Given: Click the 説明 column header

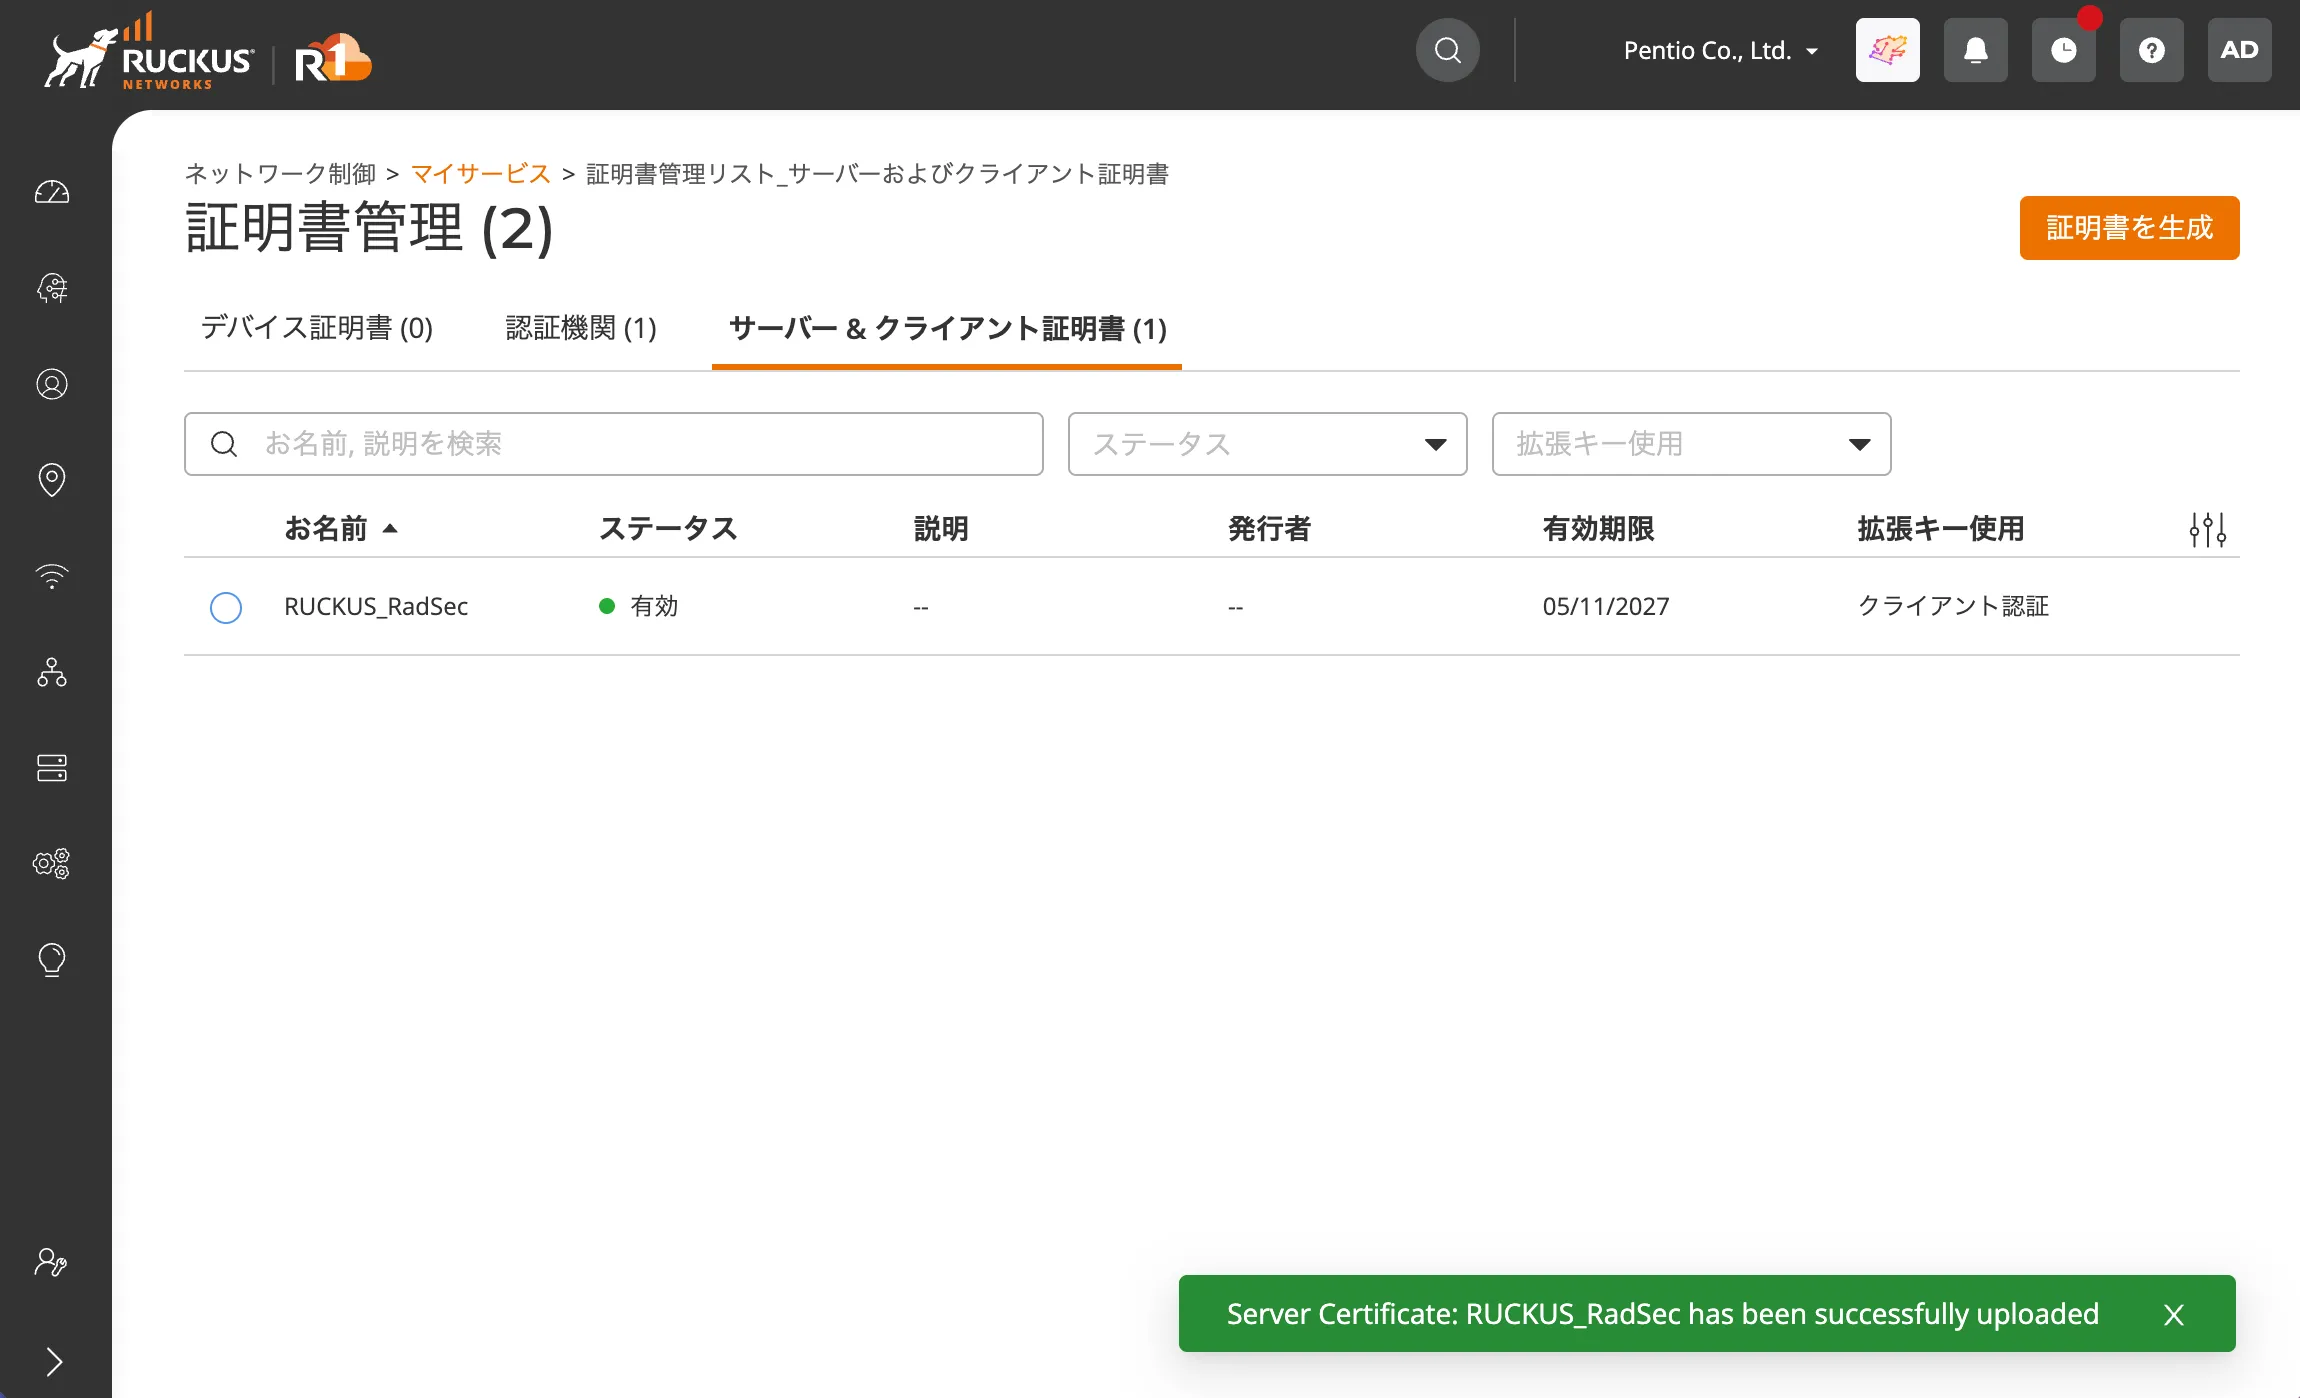Looking at the screenshot, I should click(x=941, y=528).
